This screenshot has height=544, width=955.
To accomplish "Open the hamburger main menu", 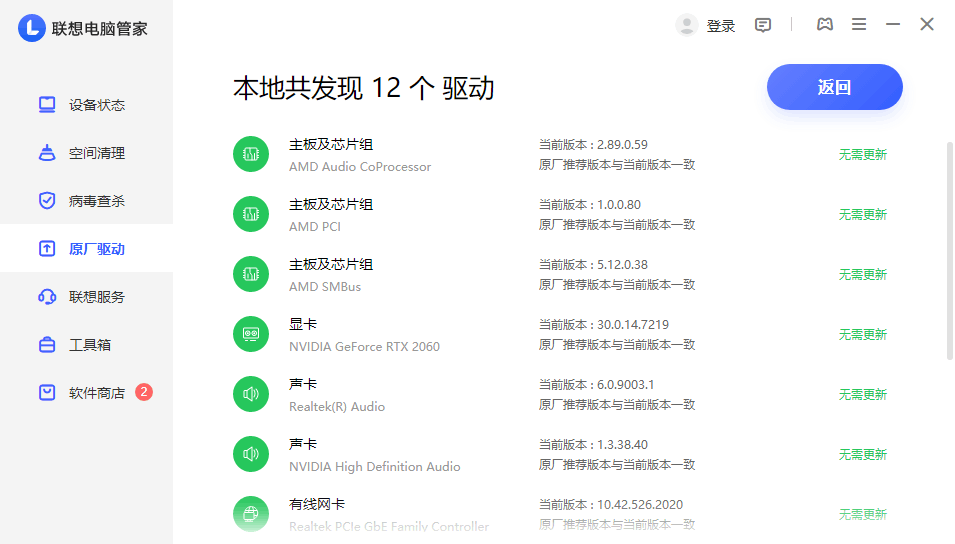I will [859, 24].
